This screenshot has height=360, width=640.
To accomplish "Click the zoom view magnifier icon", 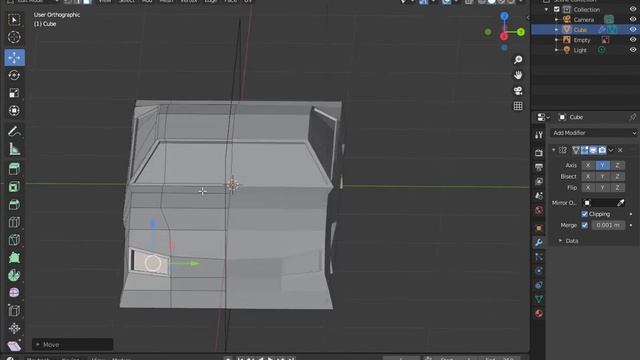I will click(518, 60).
